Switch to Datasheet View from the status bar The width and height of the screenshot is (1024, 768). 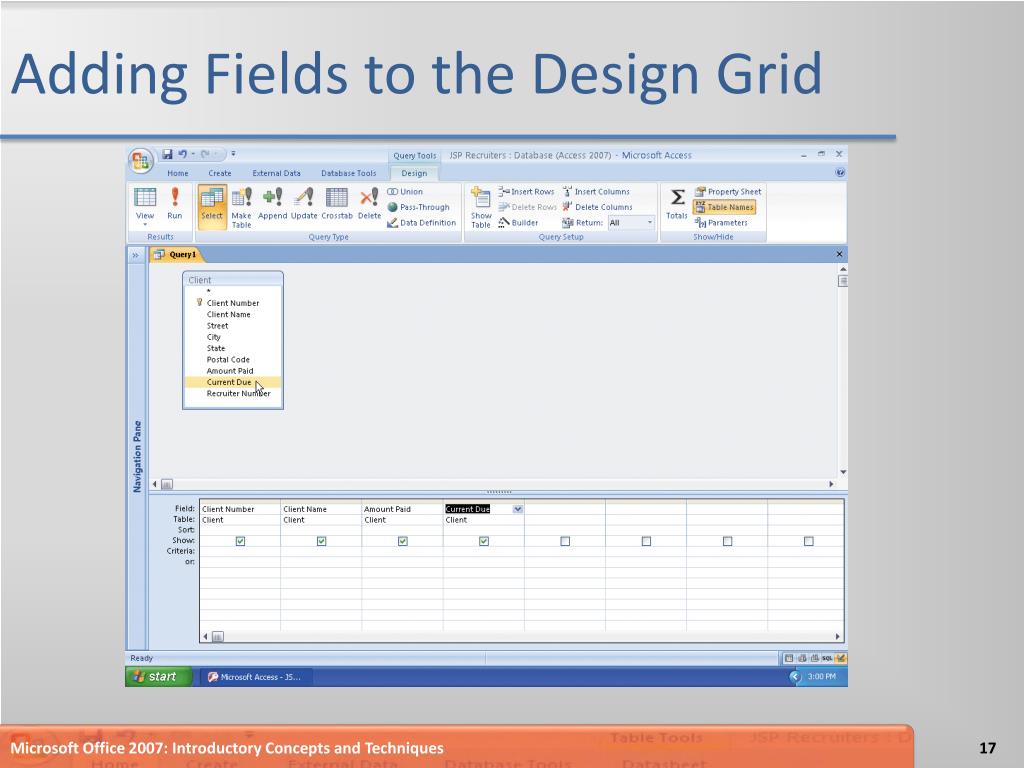coord(789,658)
